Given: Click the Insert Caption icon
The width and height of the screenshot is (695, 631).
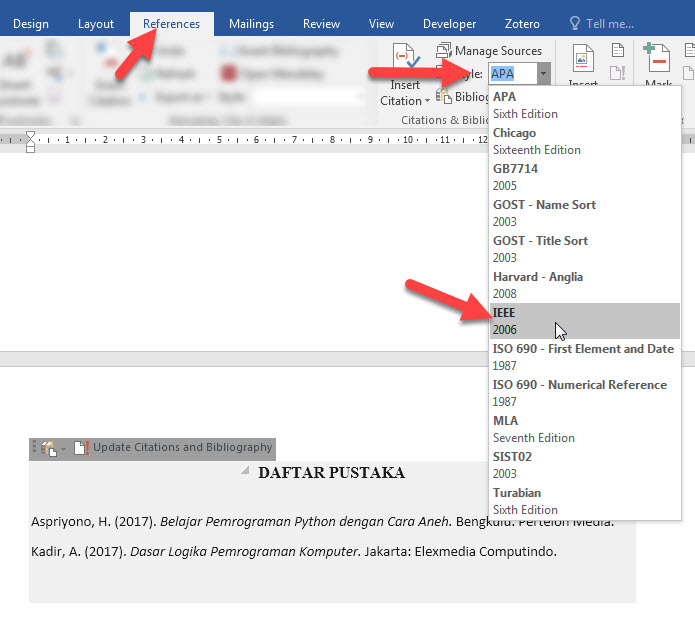Looking at the screenshot, I should (x=583, y=58).
